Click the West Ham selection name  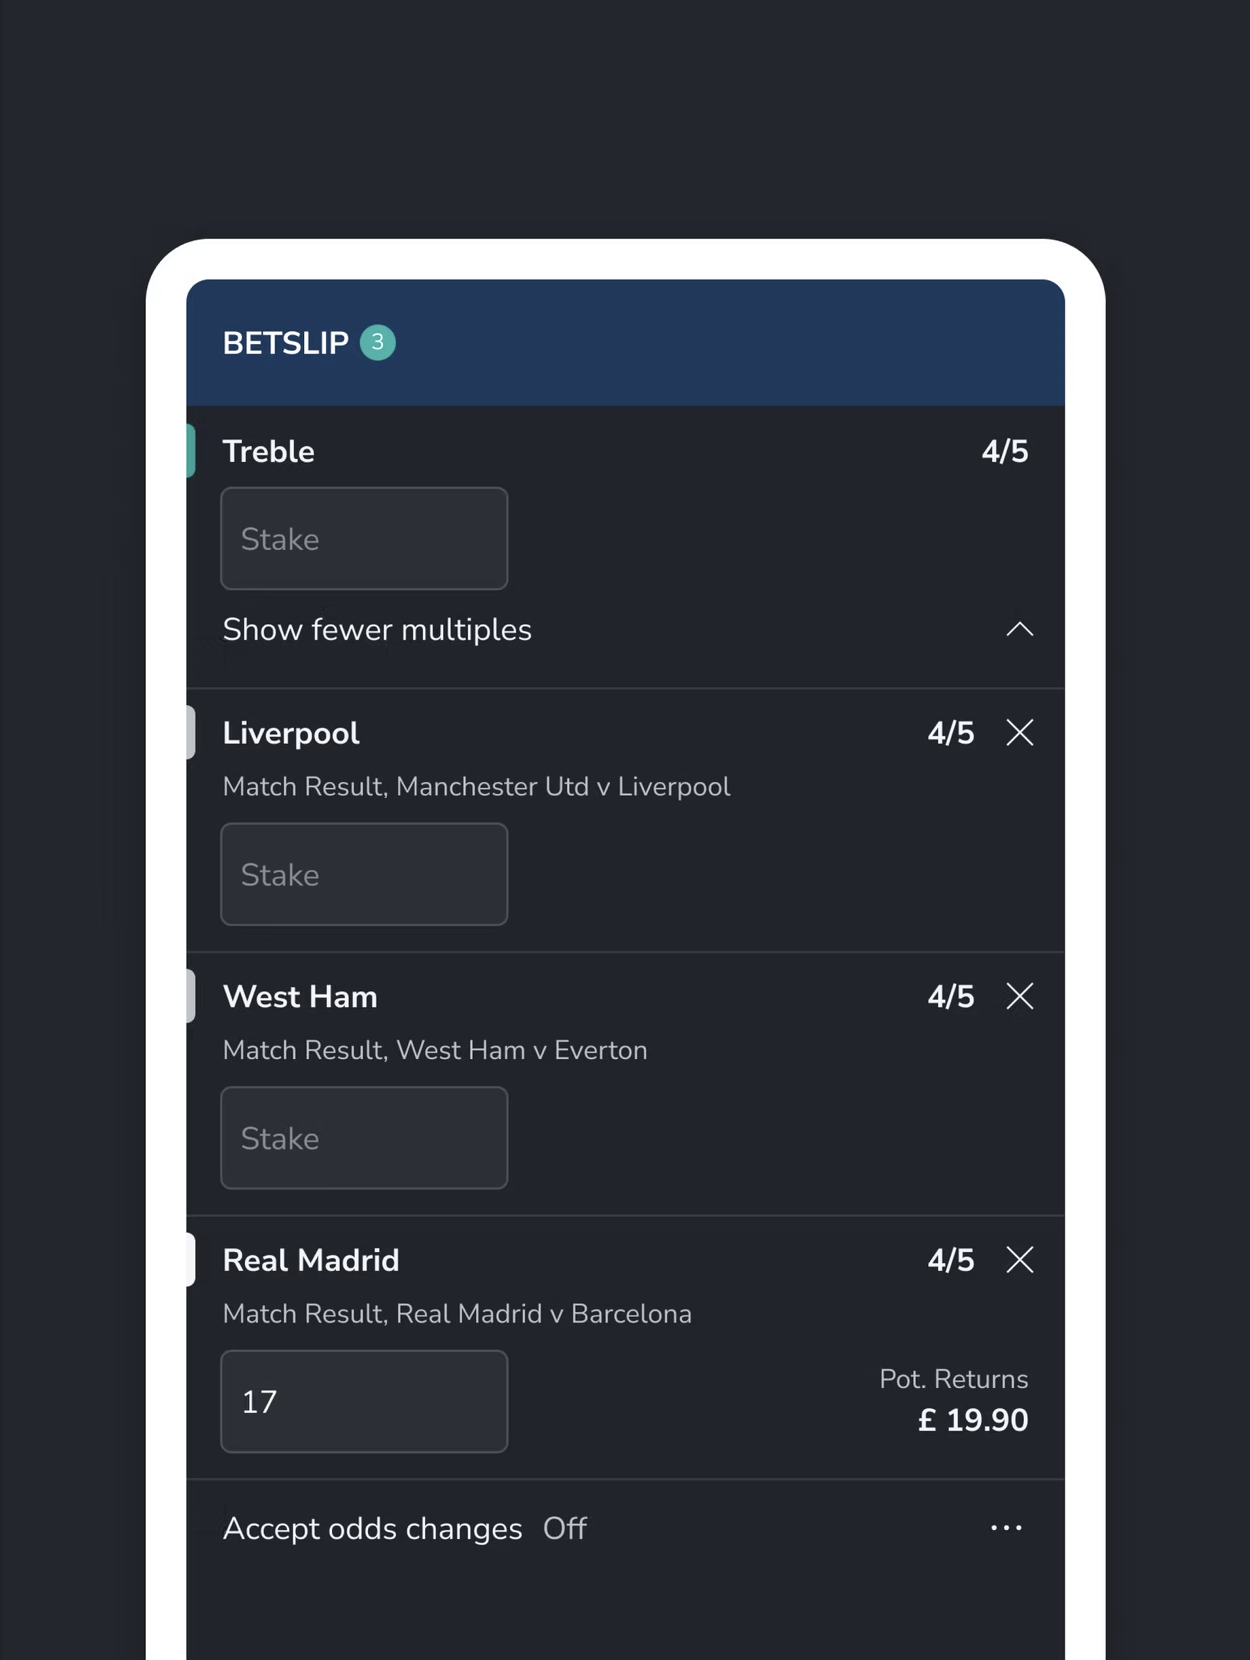[300, 997]
